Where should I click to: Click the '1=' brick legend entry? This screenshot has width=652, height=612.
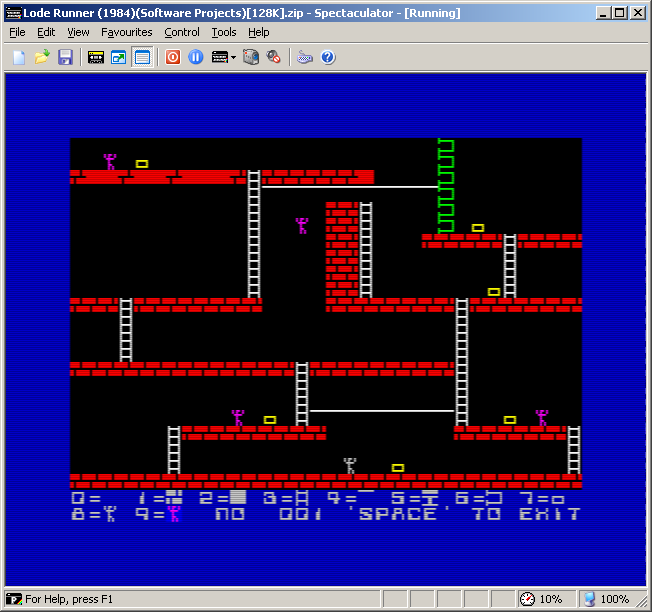tap(160, 498)
